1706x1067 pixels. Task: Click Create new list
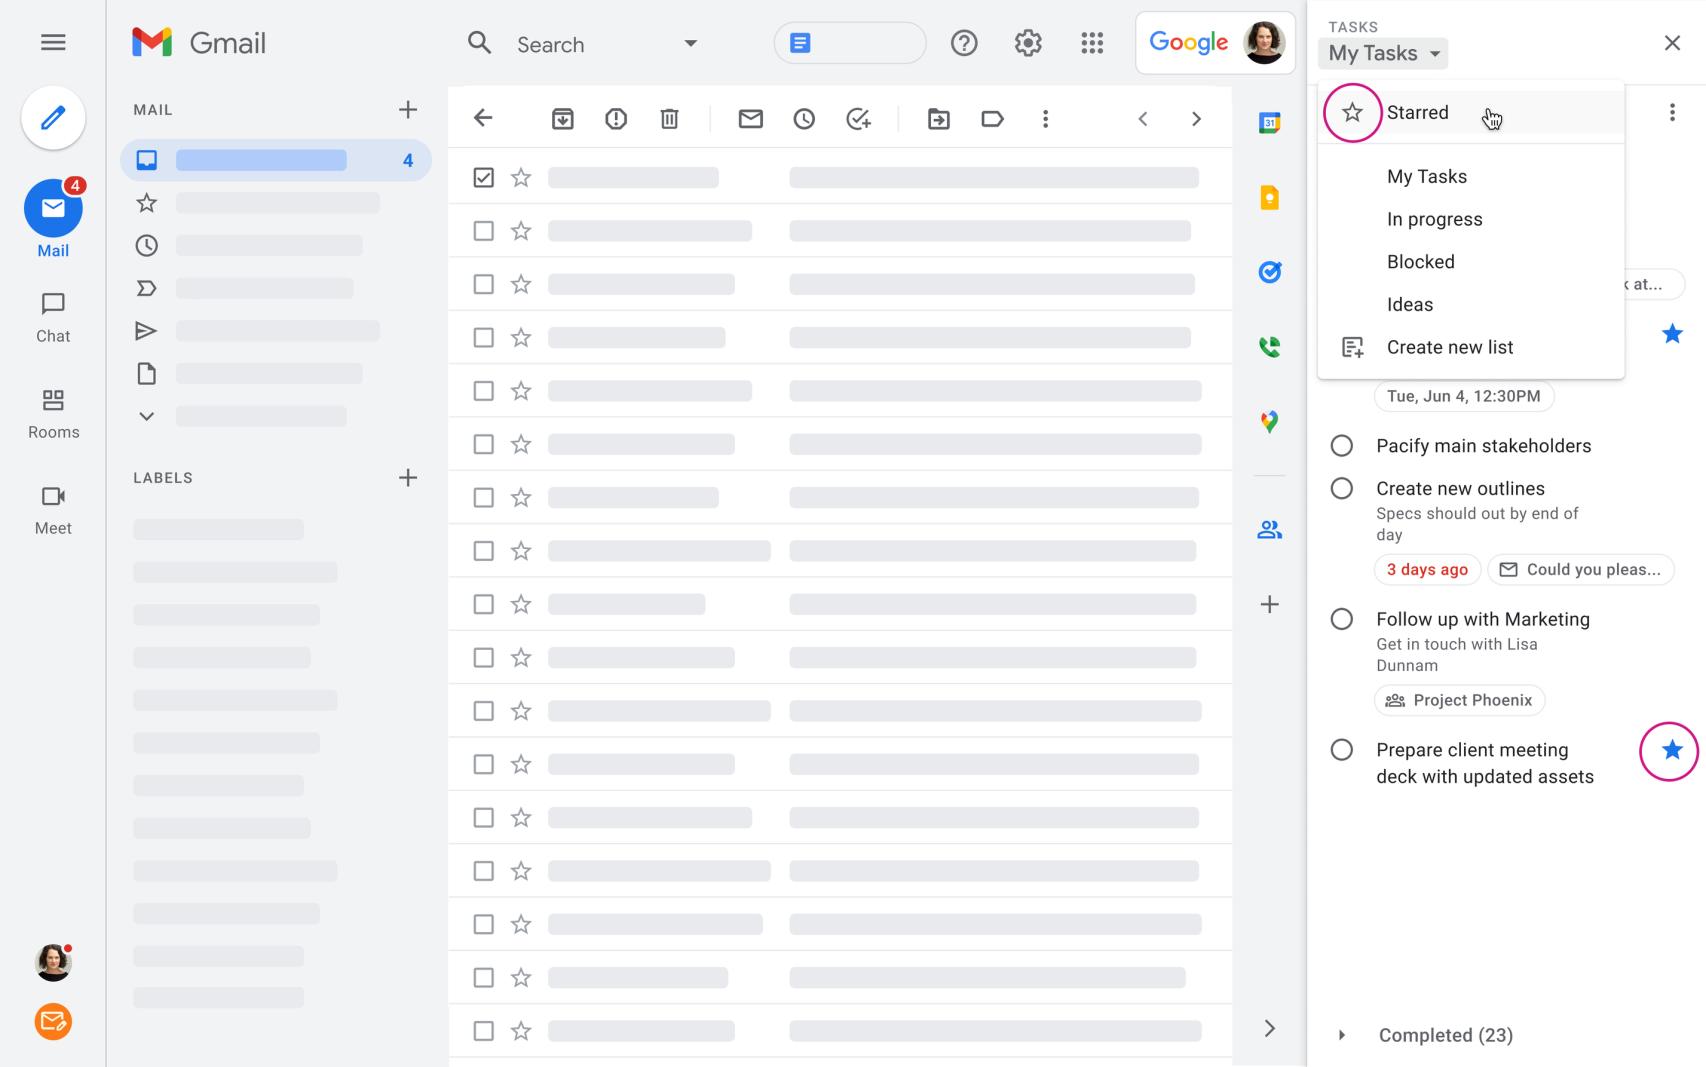tap(1449, 347)
